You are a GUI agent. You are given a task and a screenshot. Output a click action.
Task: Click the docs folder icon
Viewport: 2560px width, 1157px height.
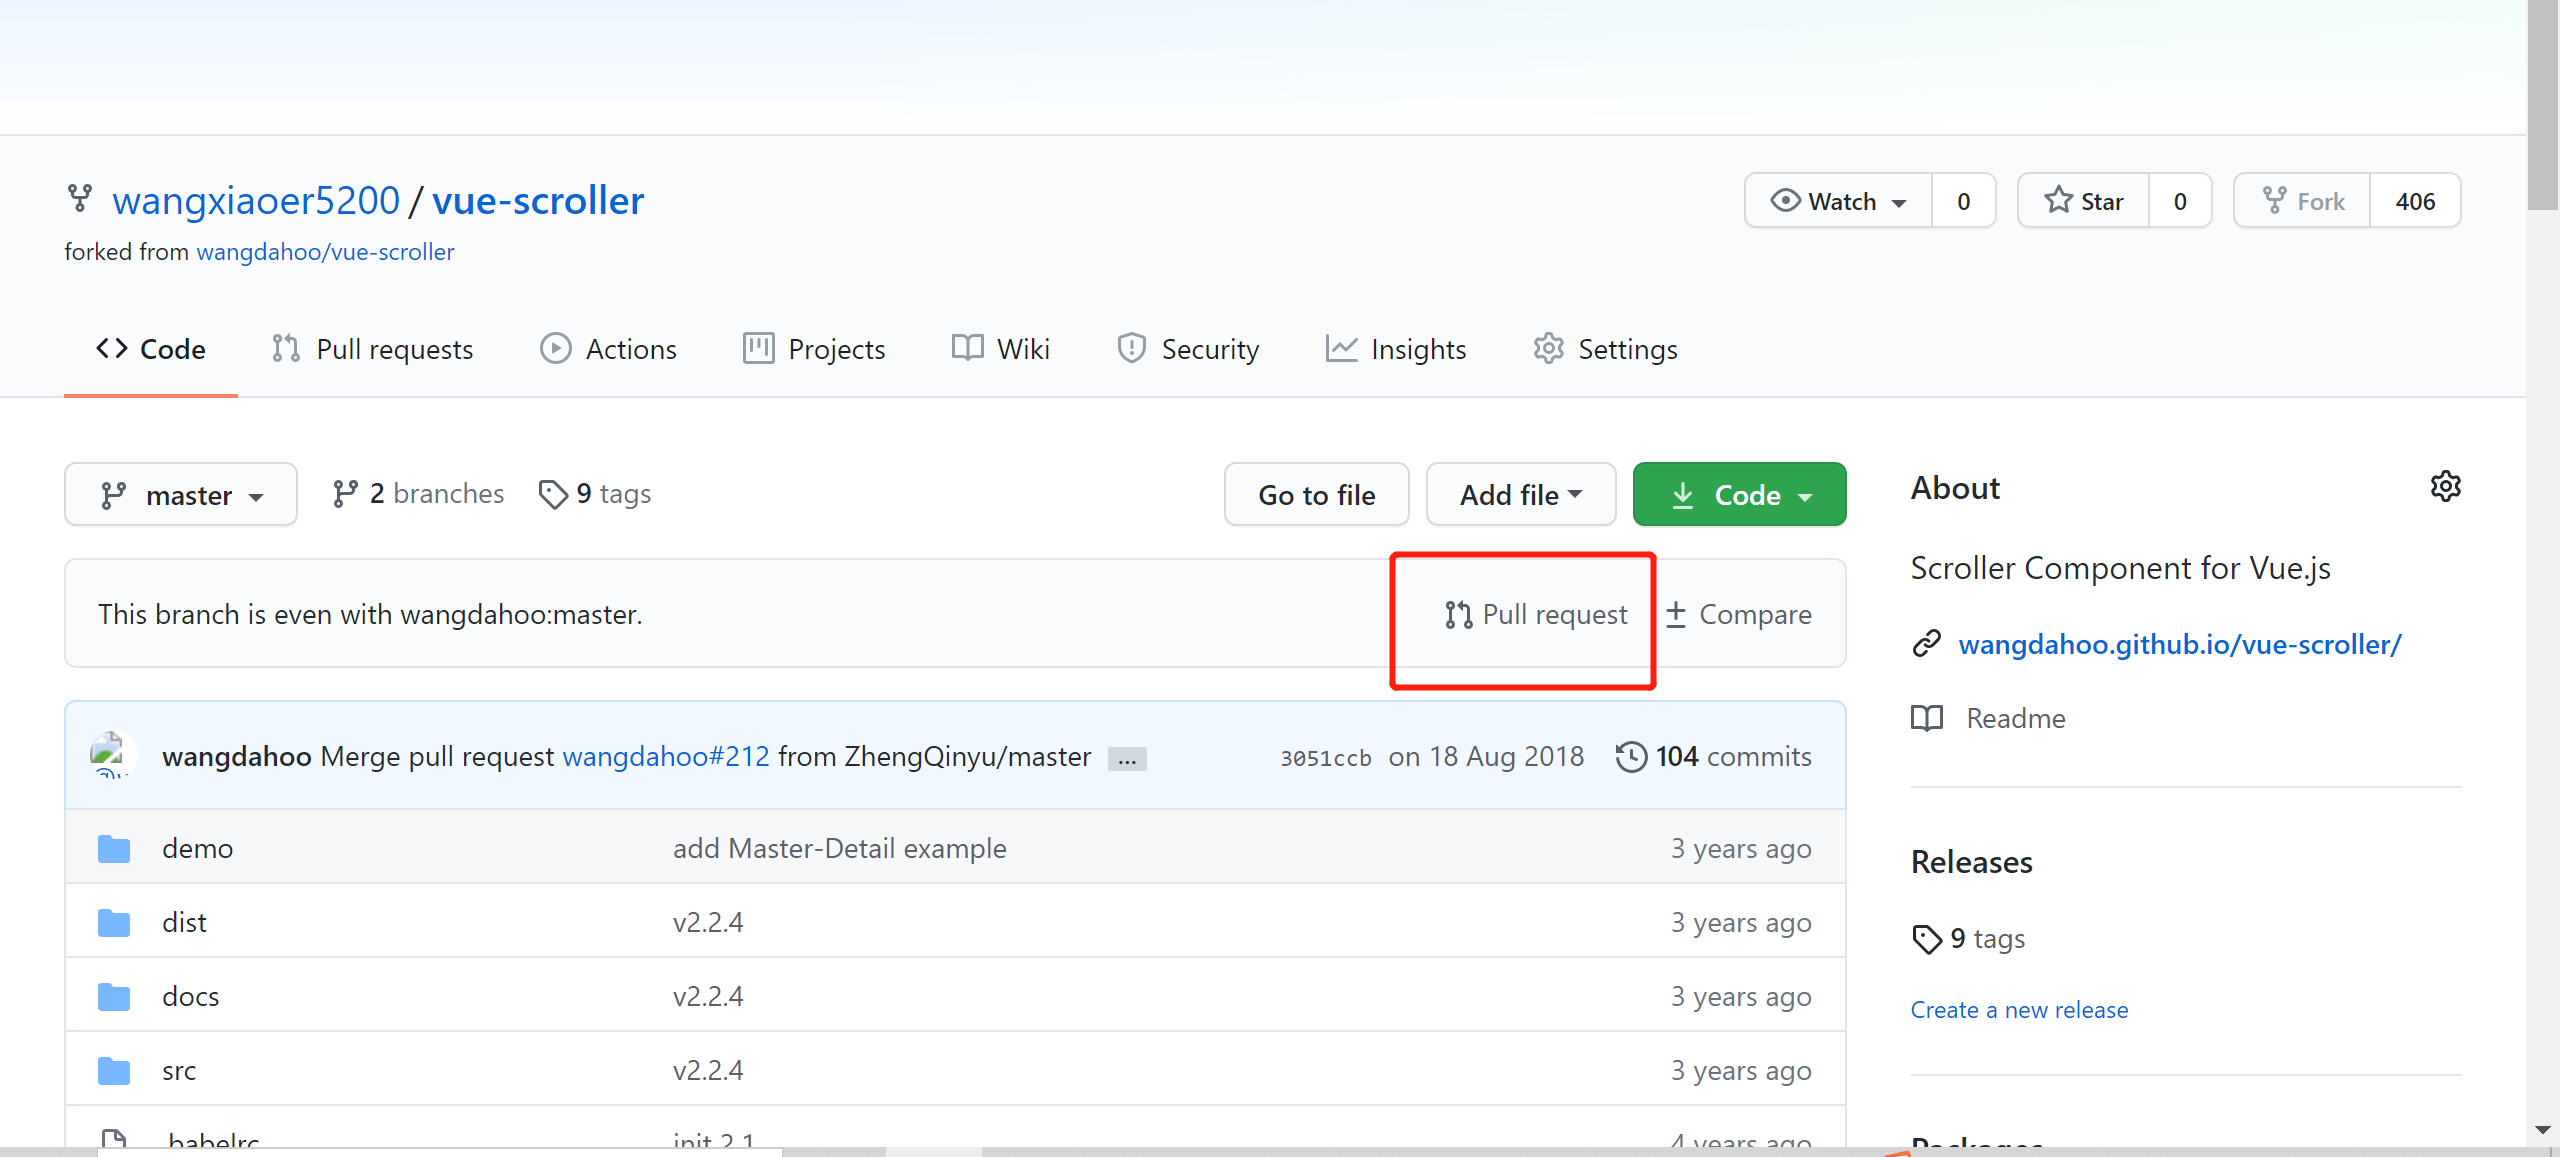click(x=114, y=997)
